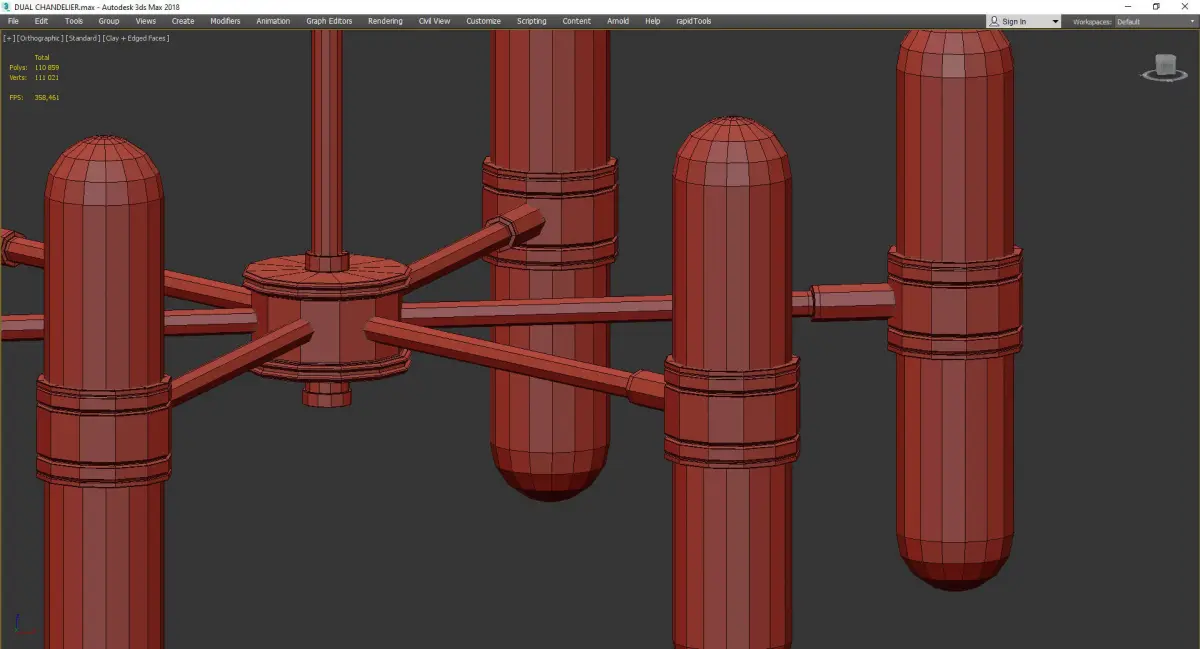Open the Modifiers menu
This screenshot has width=1200, height=649.
[x=225, y=21]
